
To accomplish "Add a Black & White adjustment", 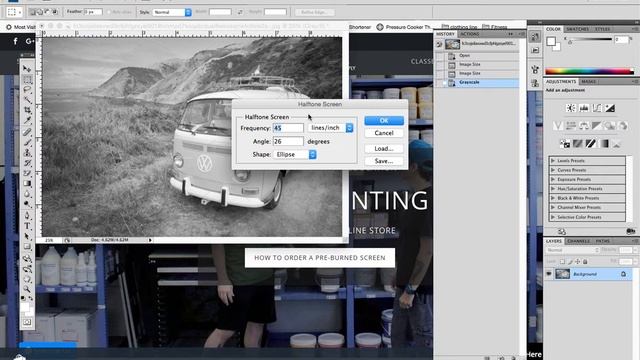I will 597,126.
